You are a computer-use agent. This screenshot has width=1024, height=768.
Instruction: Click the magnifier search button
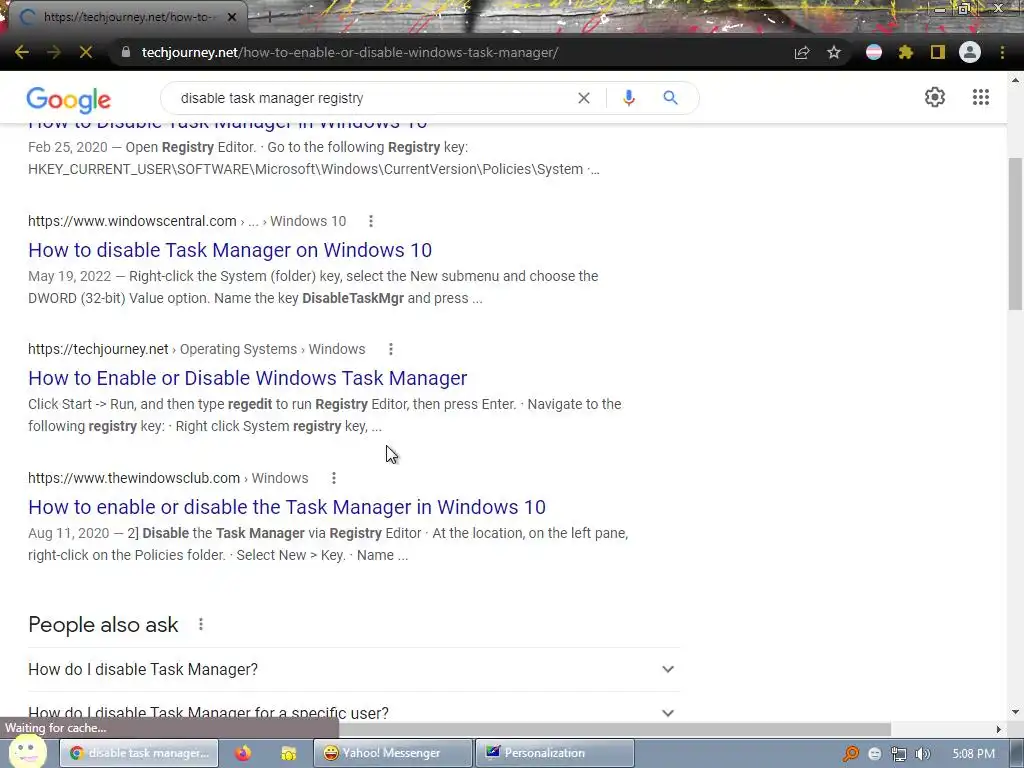click(671, 98)
